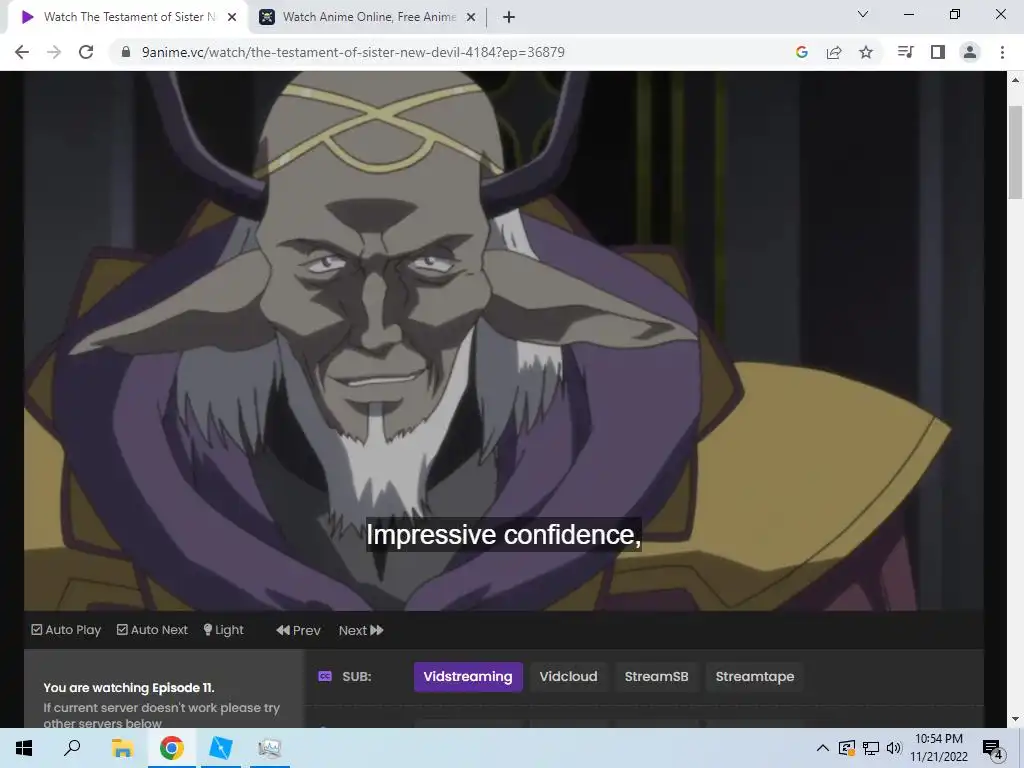
Task: Select the Vidstreaming server
Action: pyautogui.click(x=468, y=677)
